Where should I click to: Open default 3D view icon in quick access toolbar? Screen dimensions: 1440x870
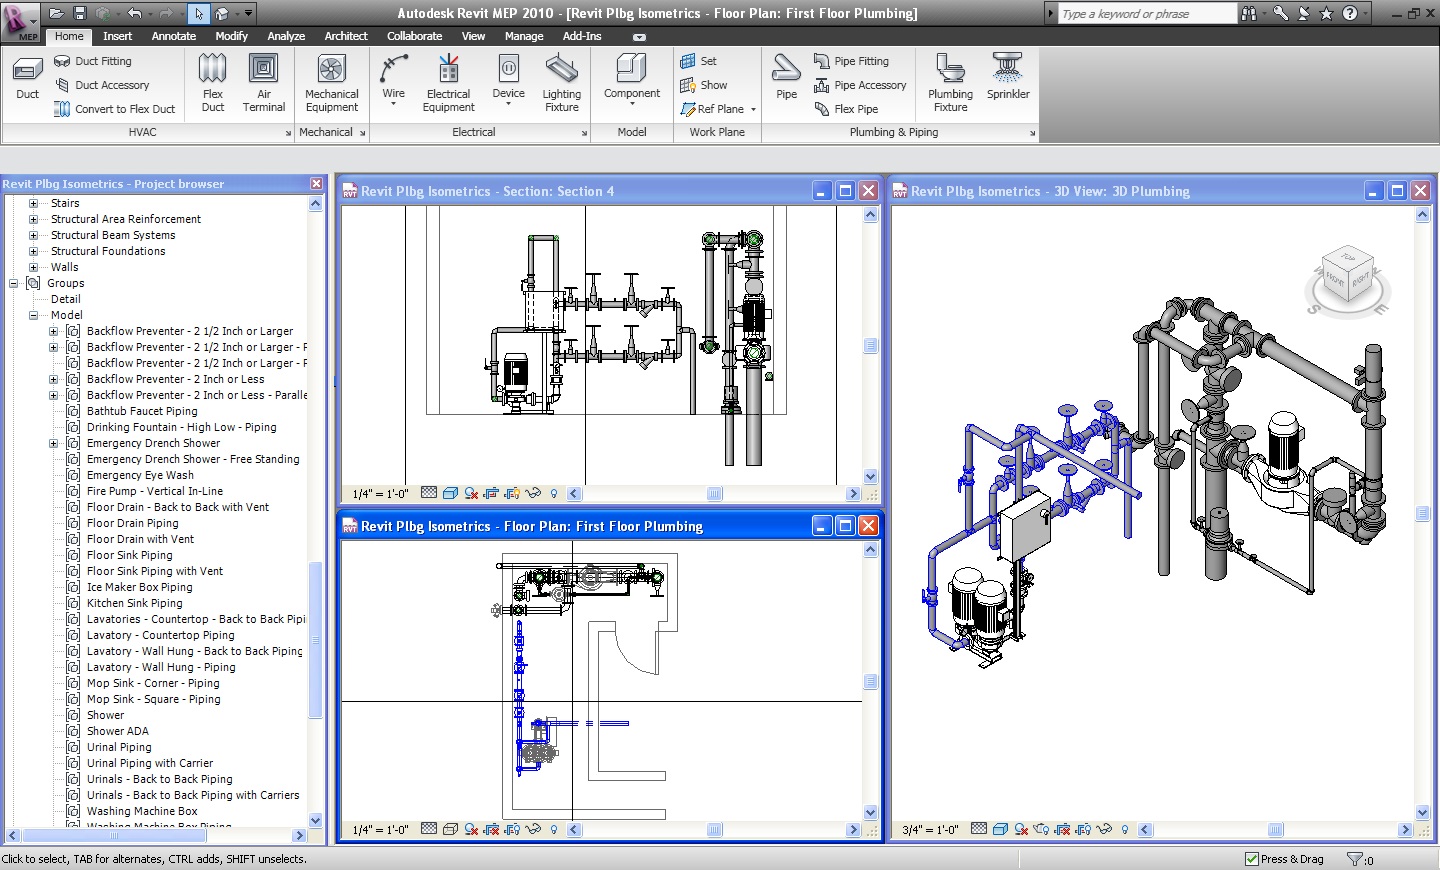[x=222, y=13]
